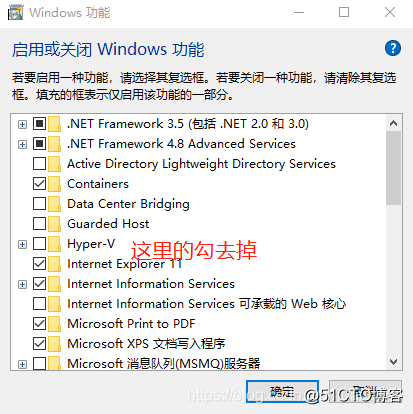Image resolution: width=413 pixels, height=414 pixels.
Task: Select the Containers folder icon
Action: tap(54, 184)
